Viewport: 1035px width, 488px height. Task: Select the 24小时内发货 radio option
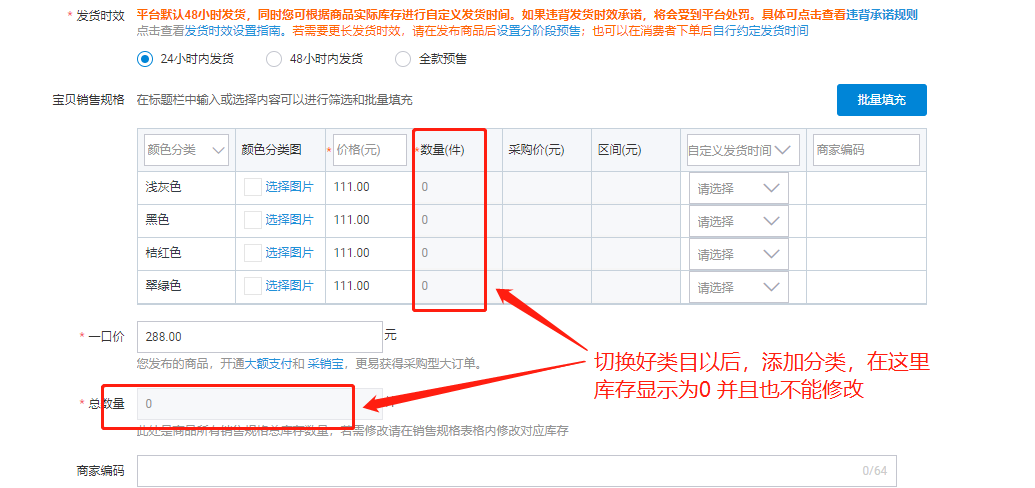[145, 59]
